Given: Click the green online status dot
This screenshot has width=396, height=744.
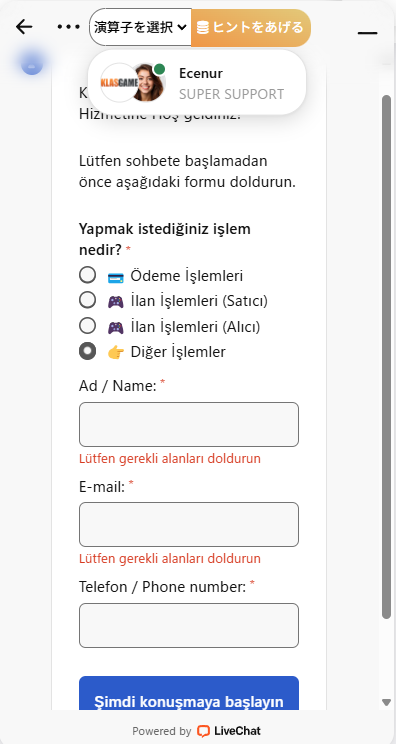Looking at the screenshot, I should (x=160, y=69).
